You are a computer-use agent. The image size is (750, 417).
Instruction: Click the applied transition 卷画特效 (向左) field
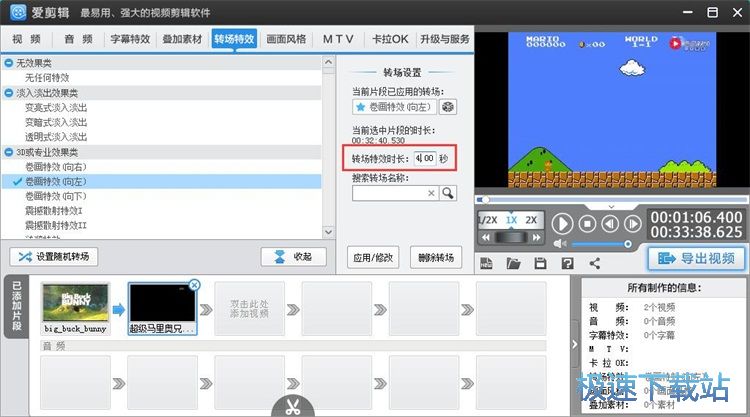click(x=394, y=107)
